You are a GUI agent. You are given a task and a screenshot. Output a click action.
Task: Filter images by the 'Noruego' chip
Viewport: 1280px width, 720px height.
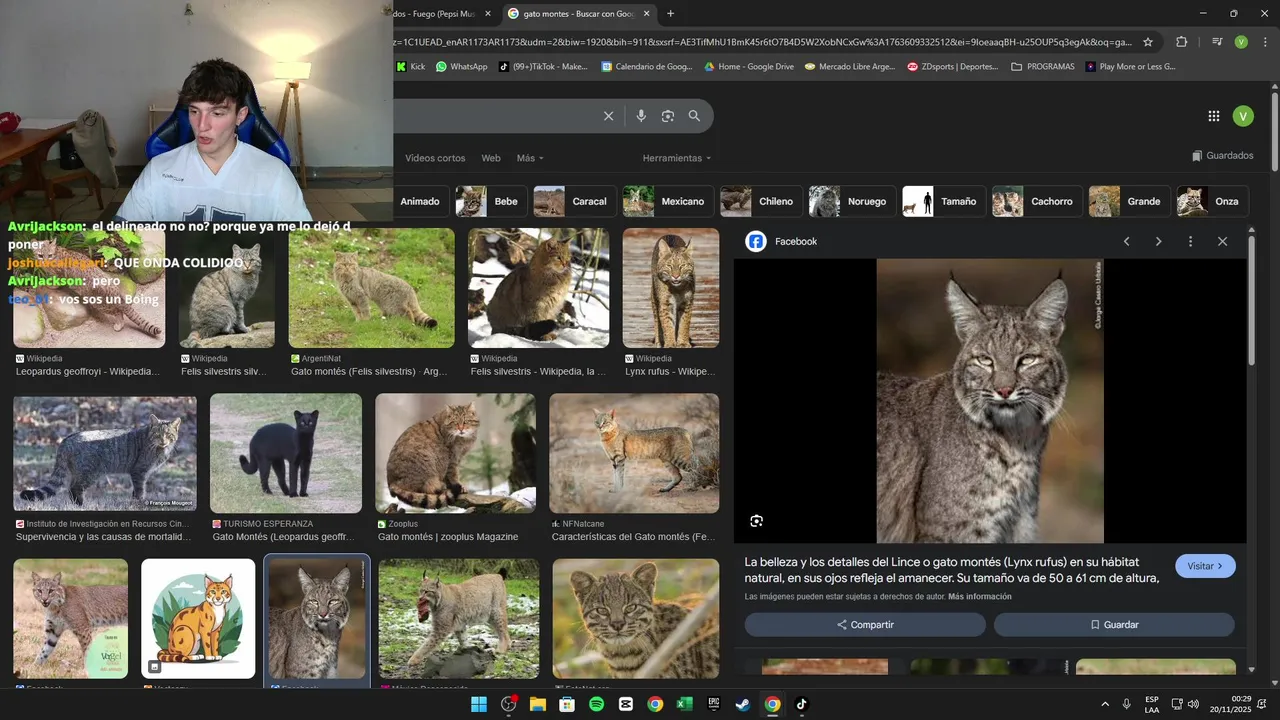click(850, 201)
